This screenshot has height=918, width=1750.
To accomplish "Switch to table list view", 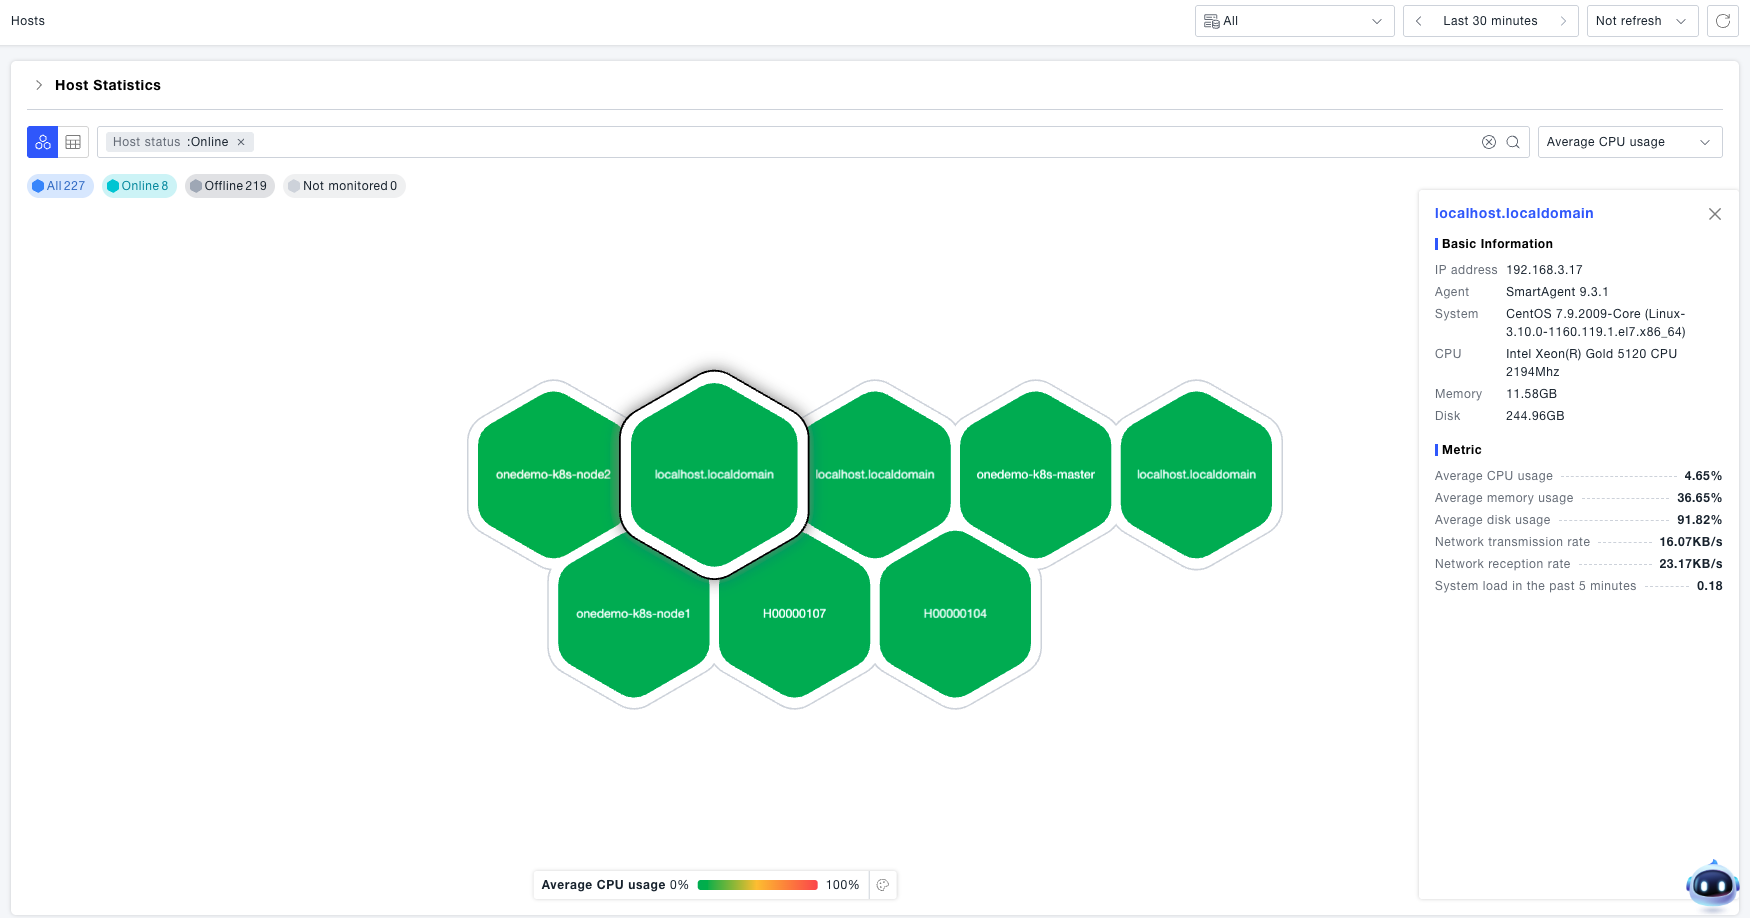I will [73, 142].
